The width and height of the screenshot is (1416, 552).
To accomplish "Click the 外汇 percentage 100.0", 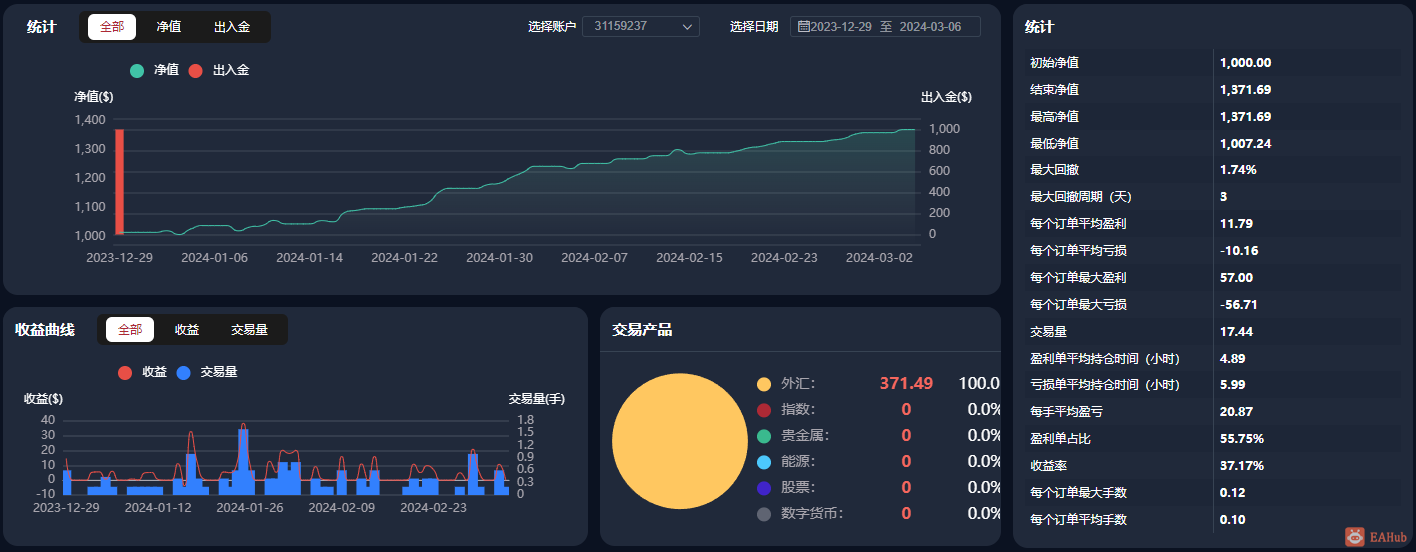I will (x=980, y=383).
